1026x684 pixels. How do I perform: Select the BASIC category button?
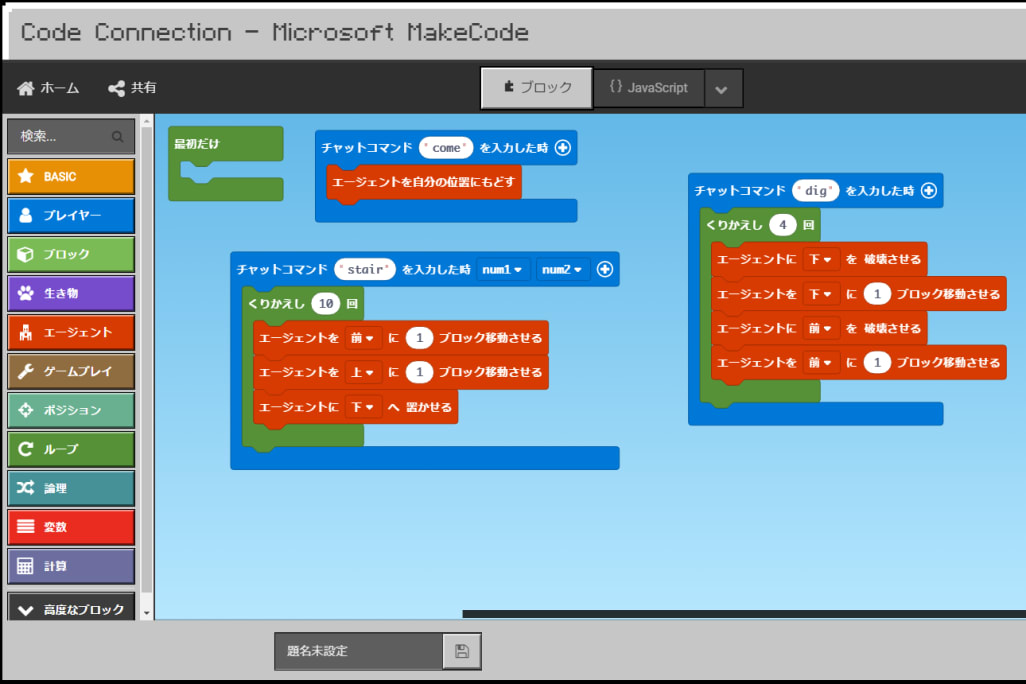pyautogui.click(x=71, y=176)
